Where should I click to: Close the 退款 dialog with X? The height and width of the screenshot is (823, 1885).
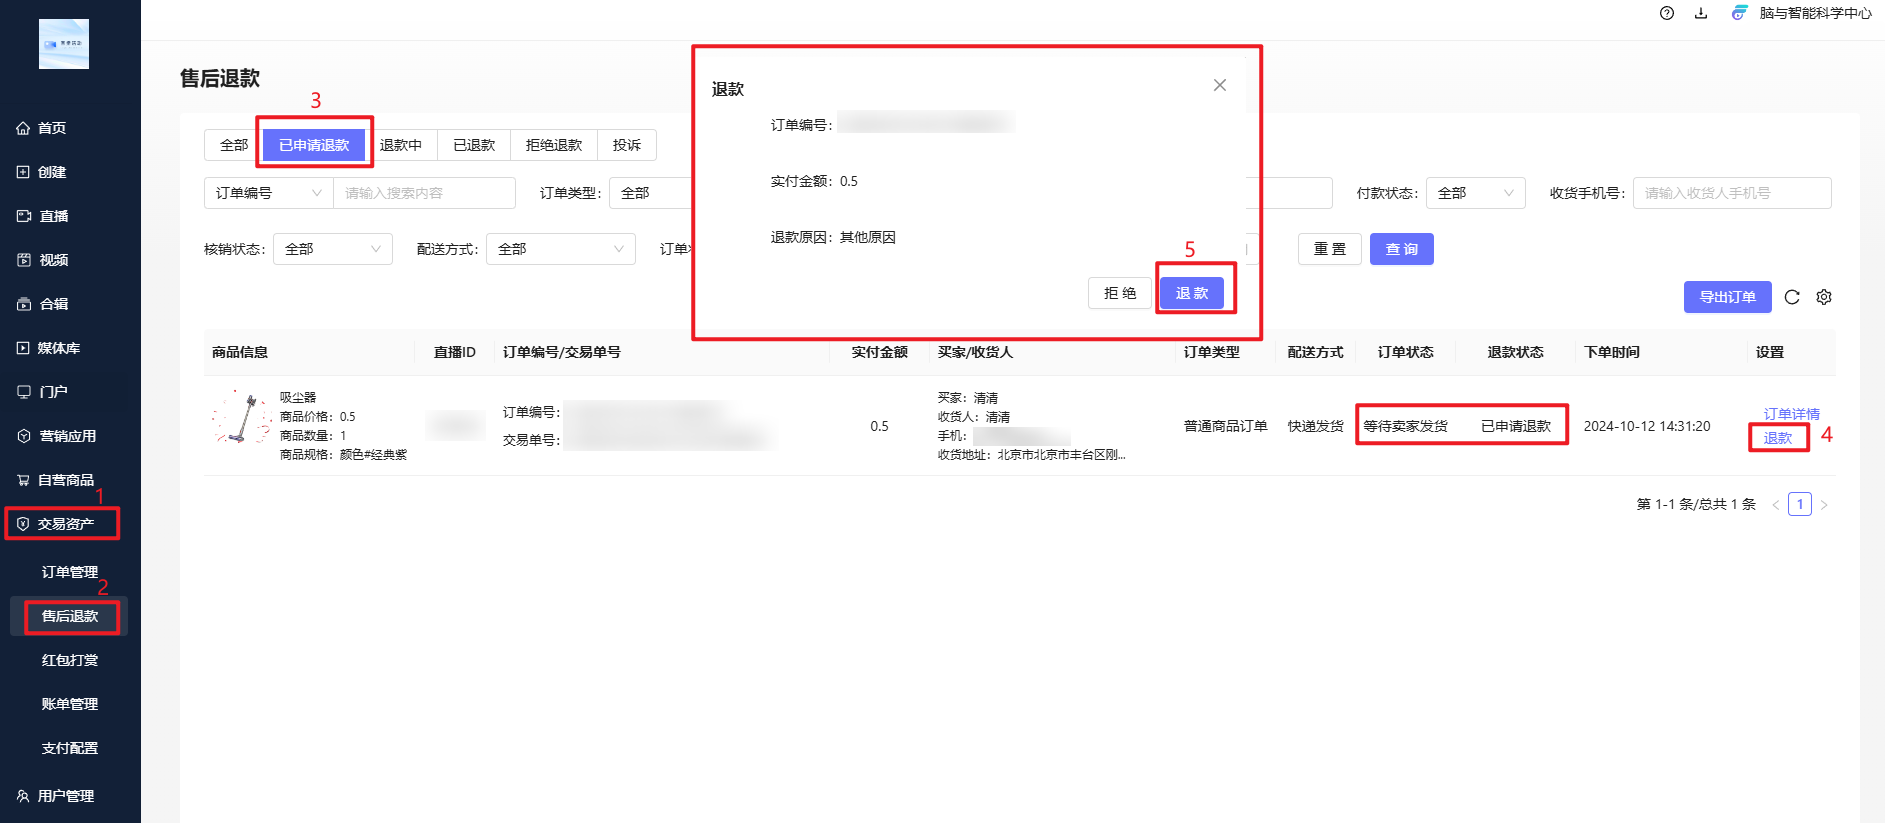[x=1219, y=85]
